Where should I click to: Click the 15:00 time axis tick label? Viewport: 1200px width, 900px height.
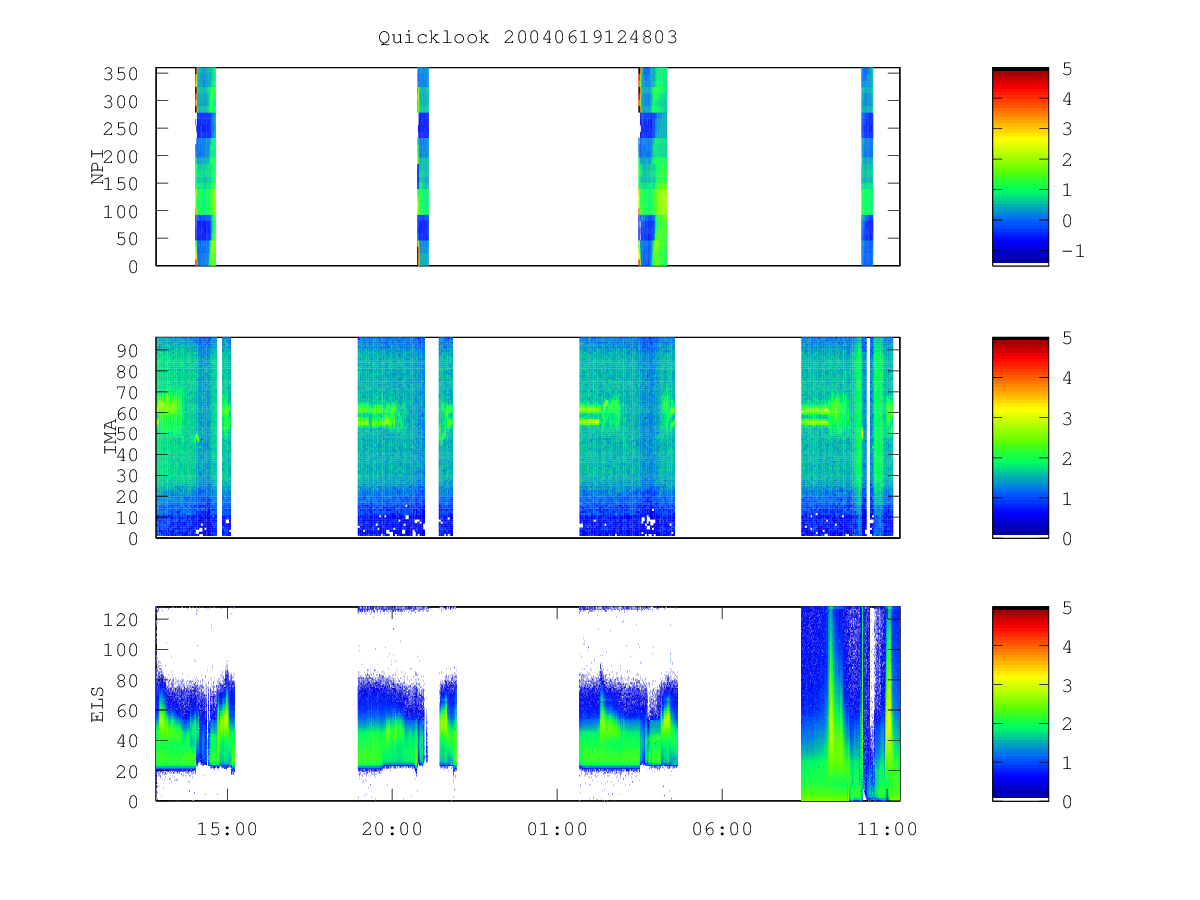tap(227, 829)
